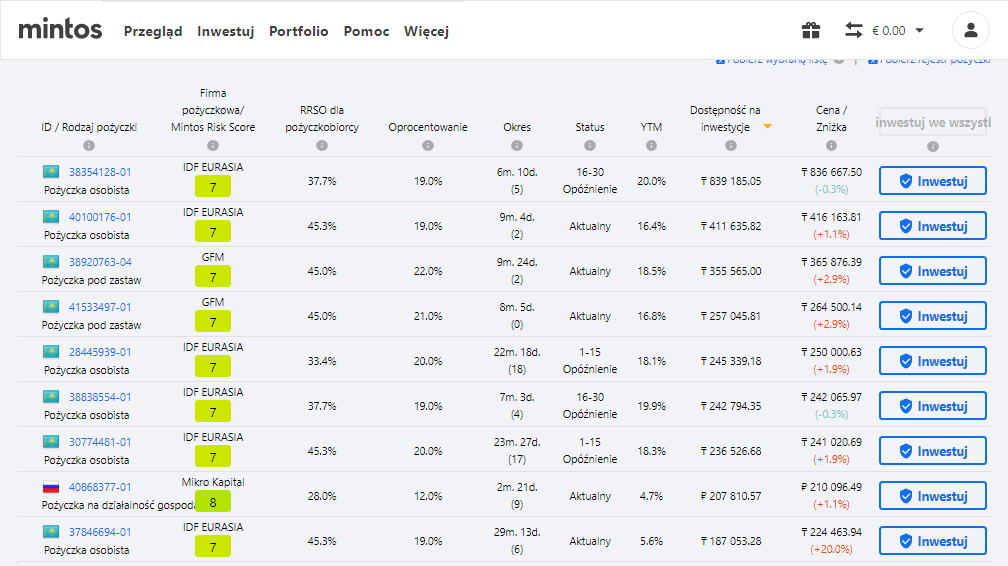Click the Status column header

coord(590,127)
